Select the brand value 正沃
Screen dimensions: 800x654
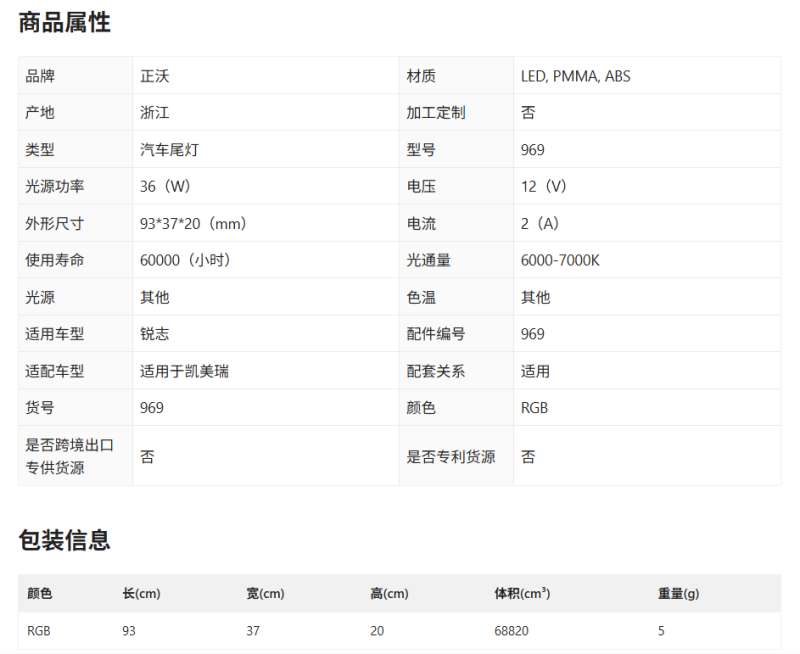tap(155, 76)
